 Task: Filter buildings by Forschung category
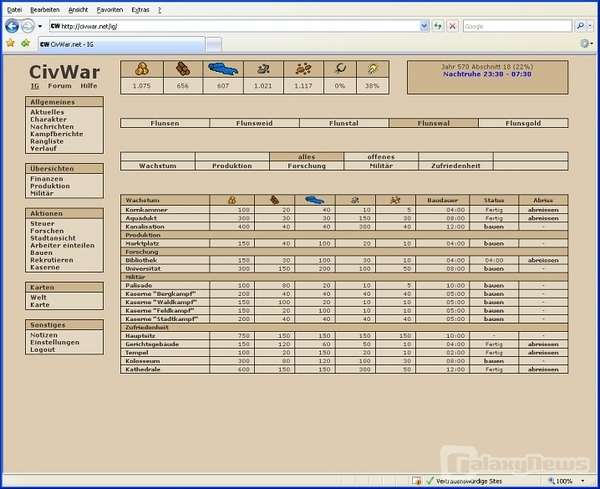coord(307,166)
